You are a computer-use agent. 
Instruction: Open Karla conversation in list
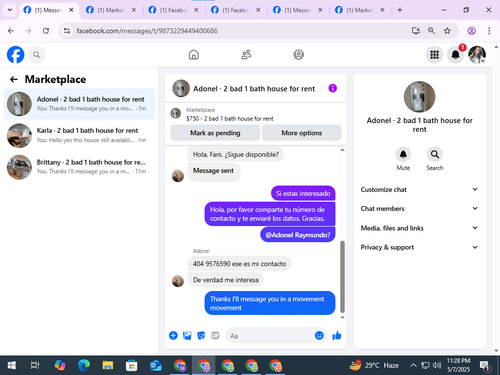79,135
